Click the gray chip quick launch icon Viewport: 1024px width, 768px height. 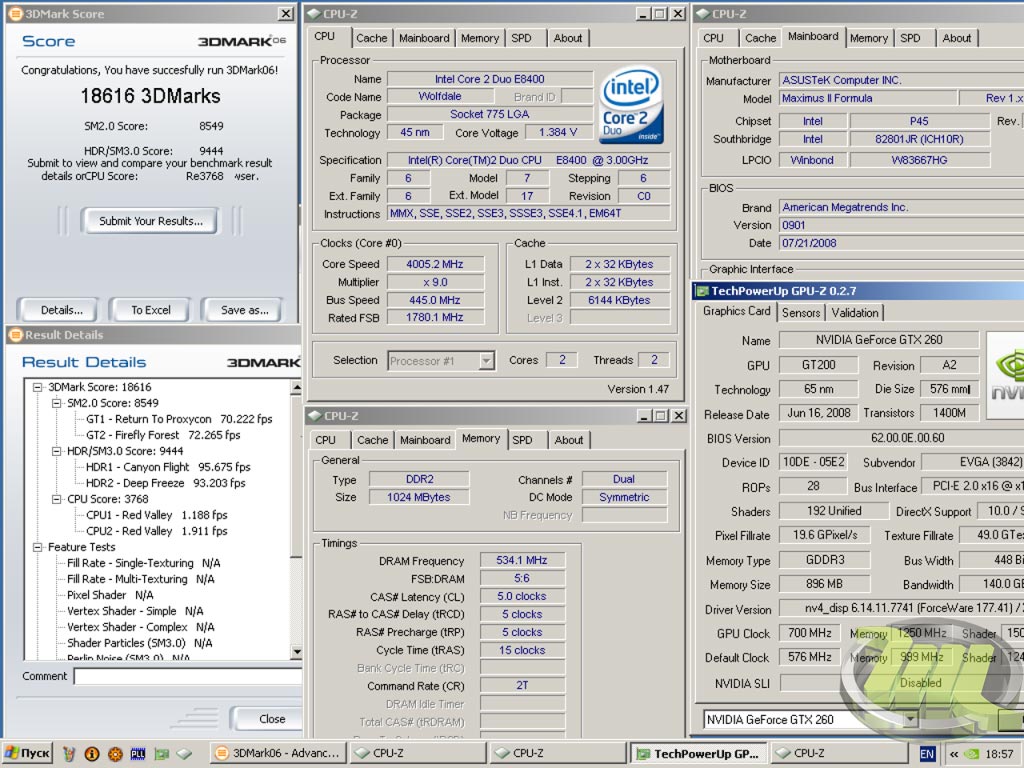click(x=184, y=754)
